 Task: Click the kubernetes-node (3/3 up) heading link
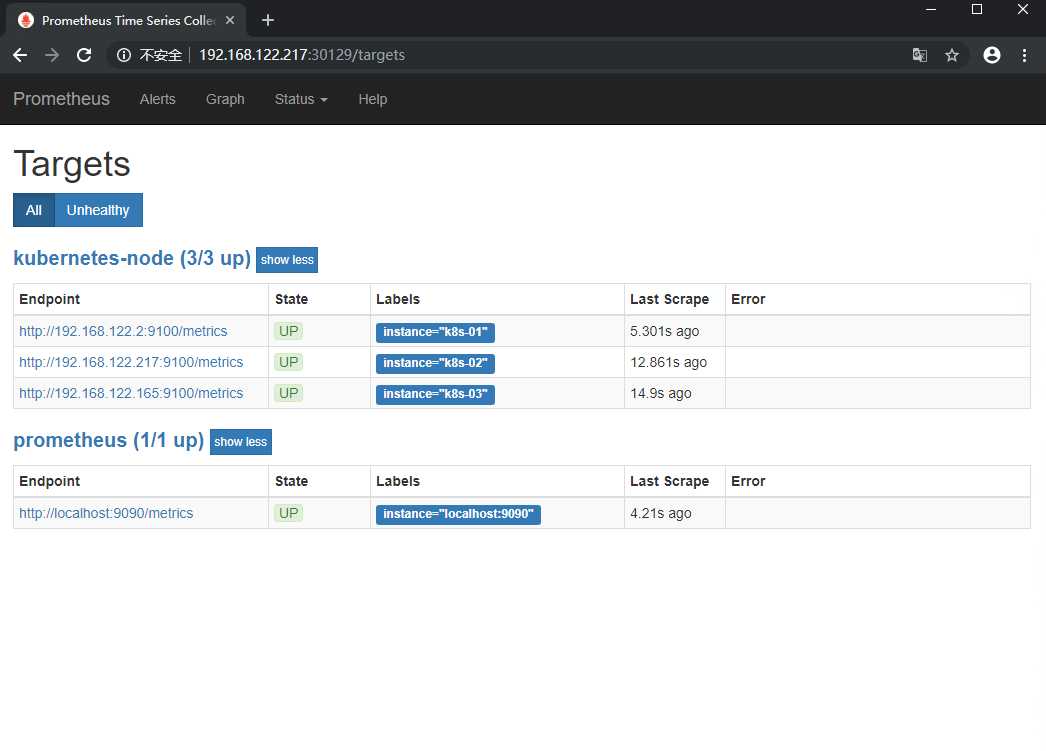click(x=132, y=258)
